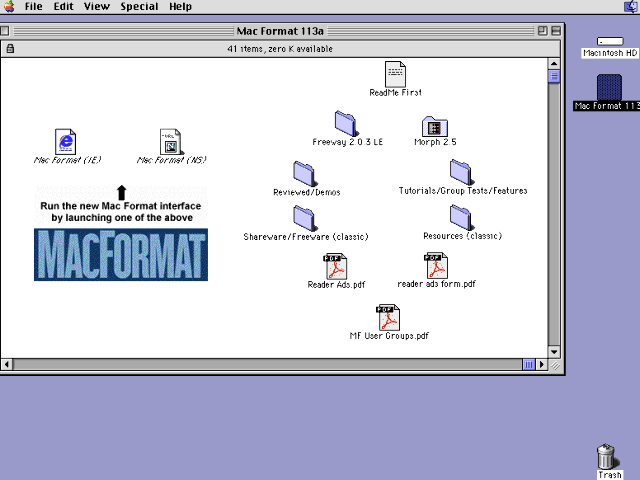Viewport: 640px width, 480px height.
Task: Click the Mac Format 113a title bar text
Action: [280, 31]
